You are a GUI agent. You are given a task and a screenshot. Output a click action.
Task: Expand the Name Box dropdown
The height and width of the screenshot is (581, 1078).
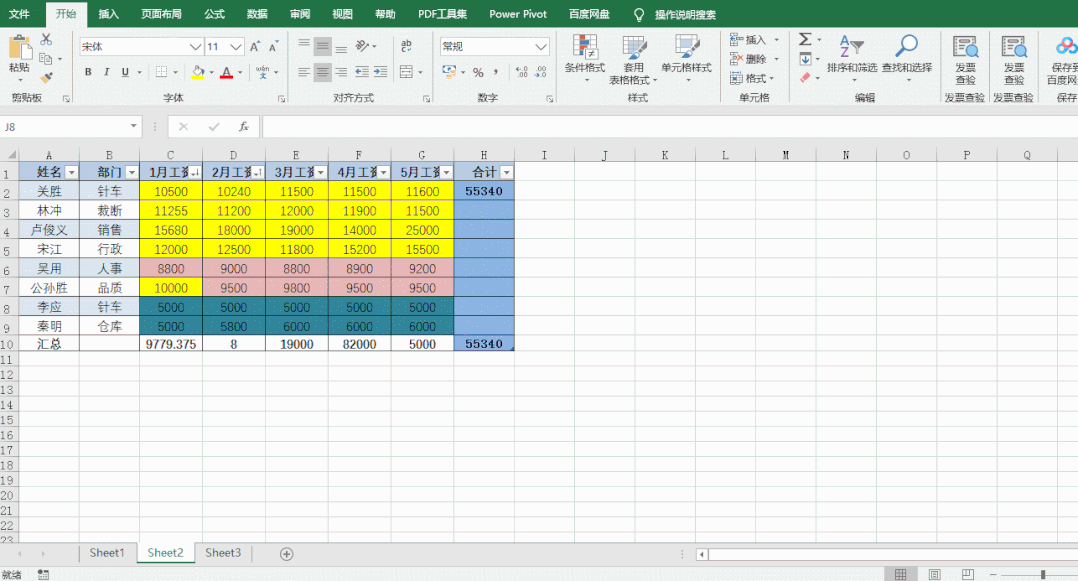click(x=133, y=127)
